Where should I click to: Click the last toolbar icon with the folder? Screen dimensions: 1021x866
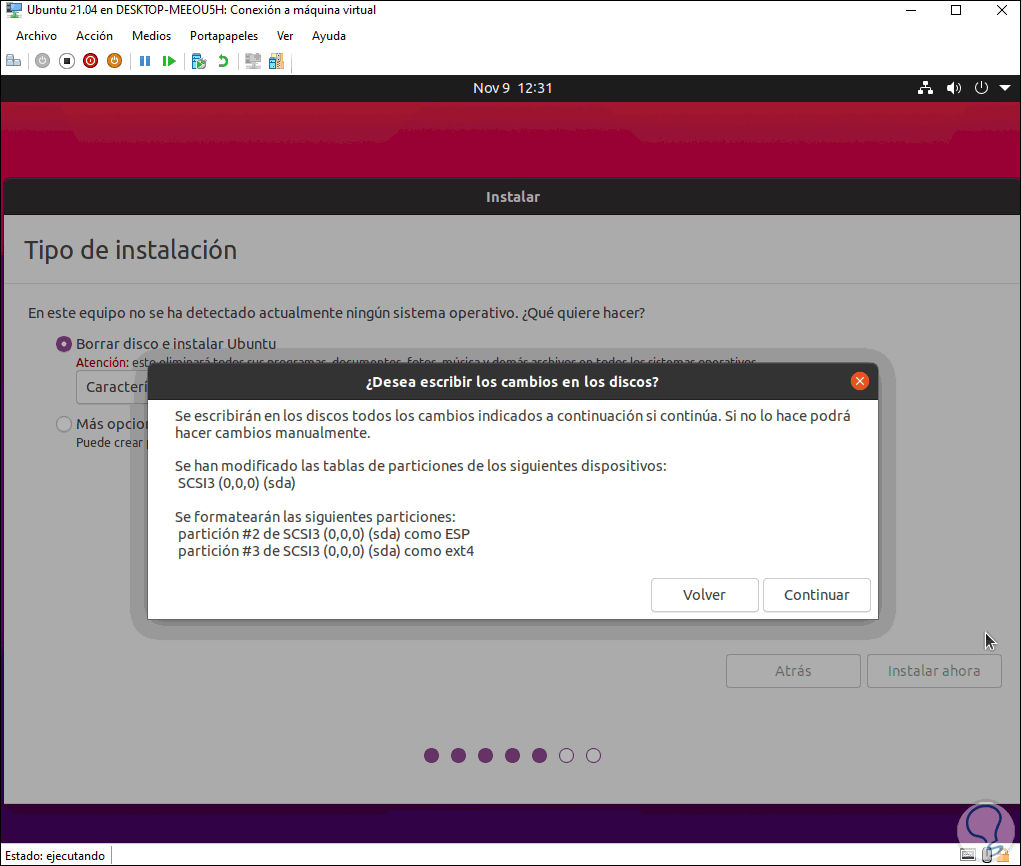pos(277,61)
